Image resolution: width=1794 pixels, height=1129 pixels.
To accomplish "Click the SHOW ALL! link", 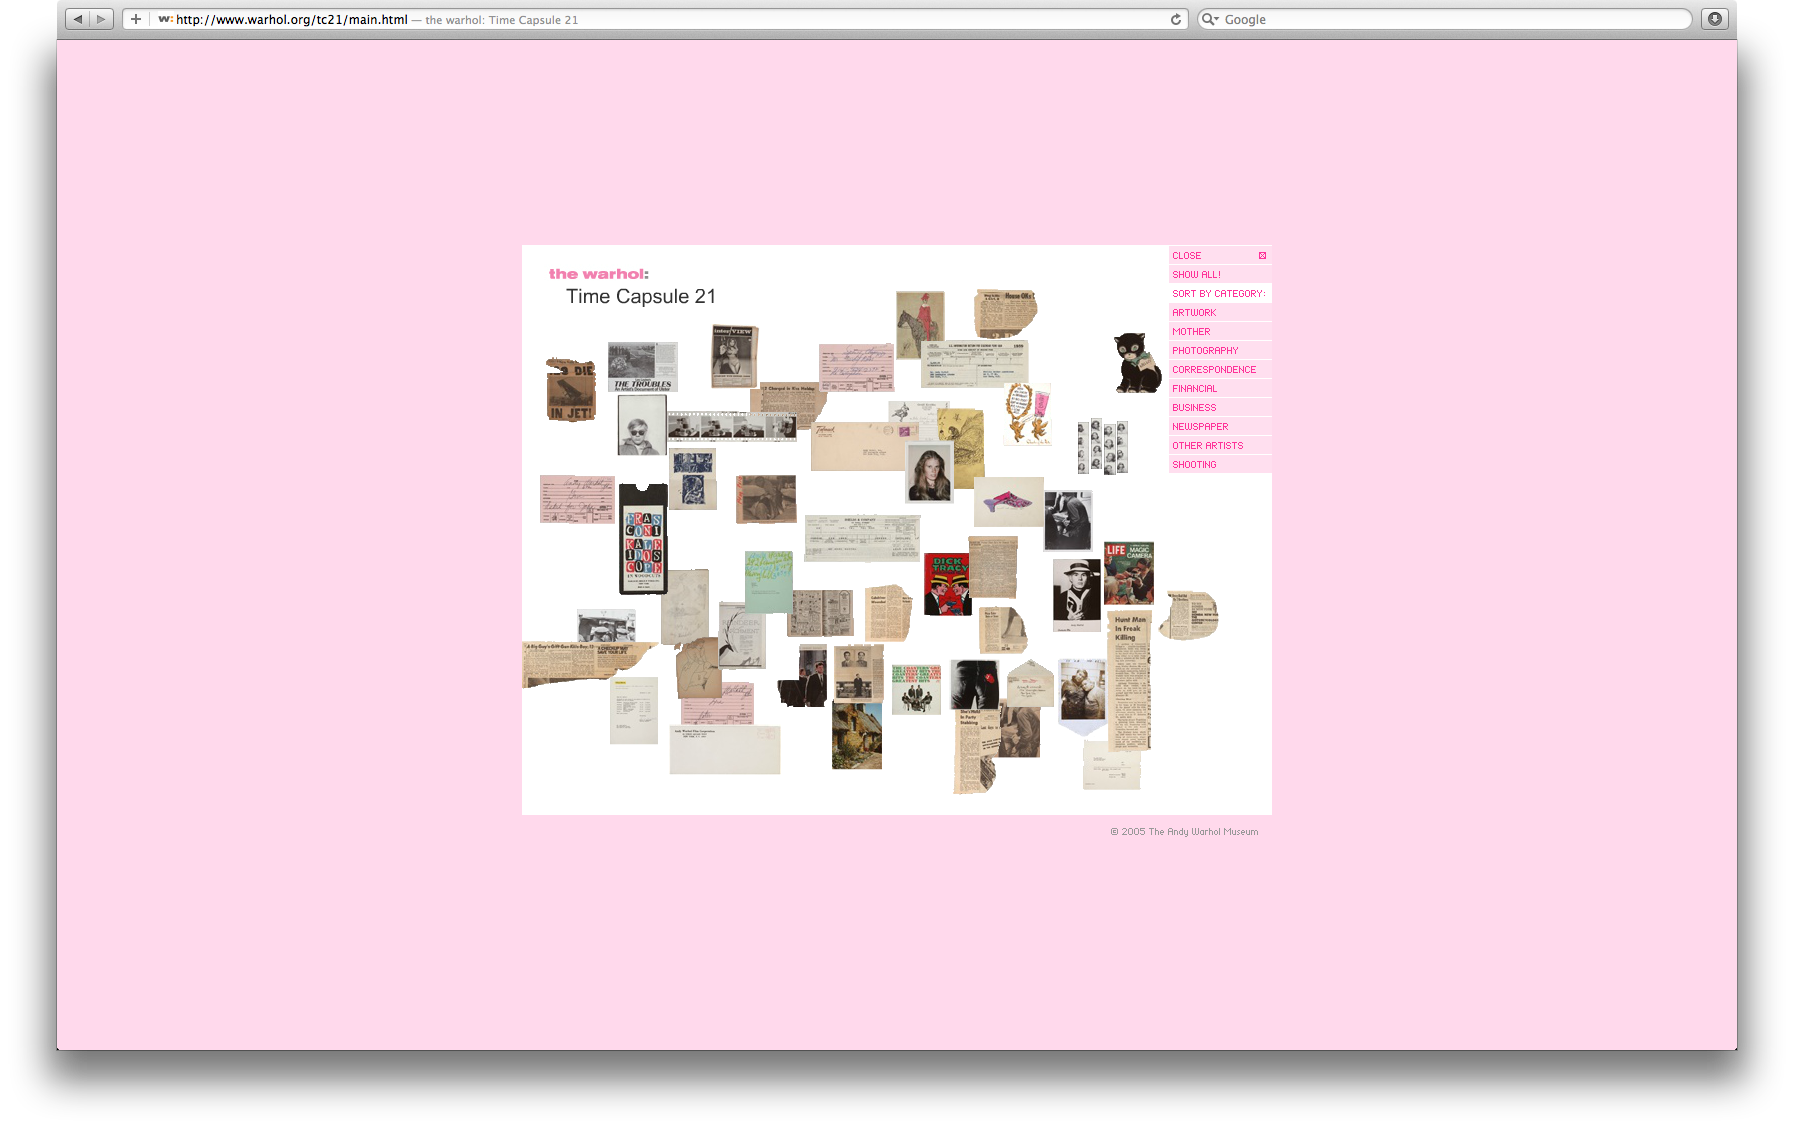I will (1197, 274).
